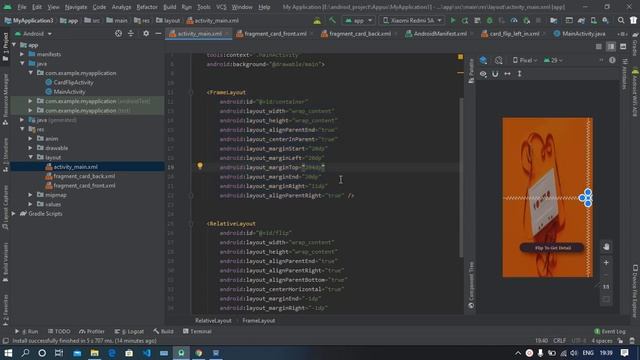This screenshot has height=360, width=640.
Task: Open the Android view dropdown in project panel
Action: pyautogui.click(x=33, y=34)
